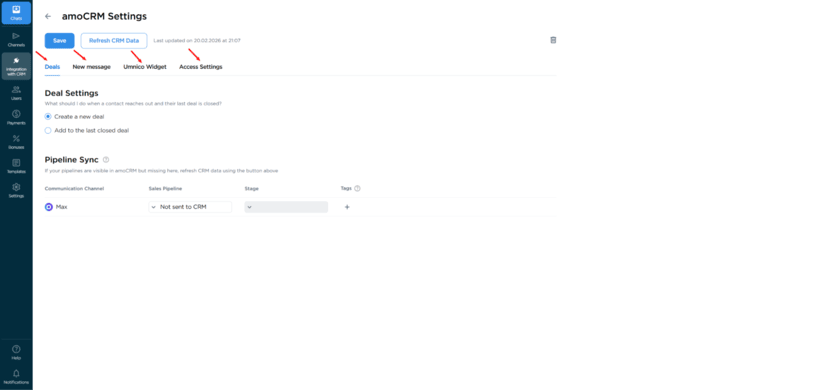Switch to the New message tab

(x=91, y=67)
